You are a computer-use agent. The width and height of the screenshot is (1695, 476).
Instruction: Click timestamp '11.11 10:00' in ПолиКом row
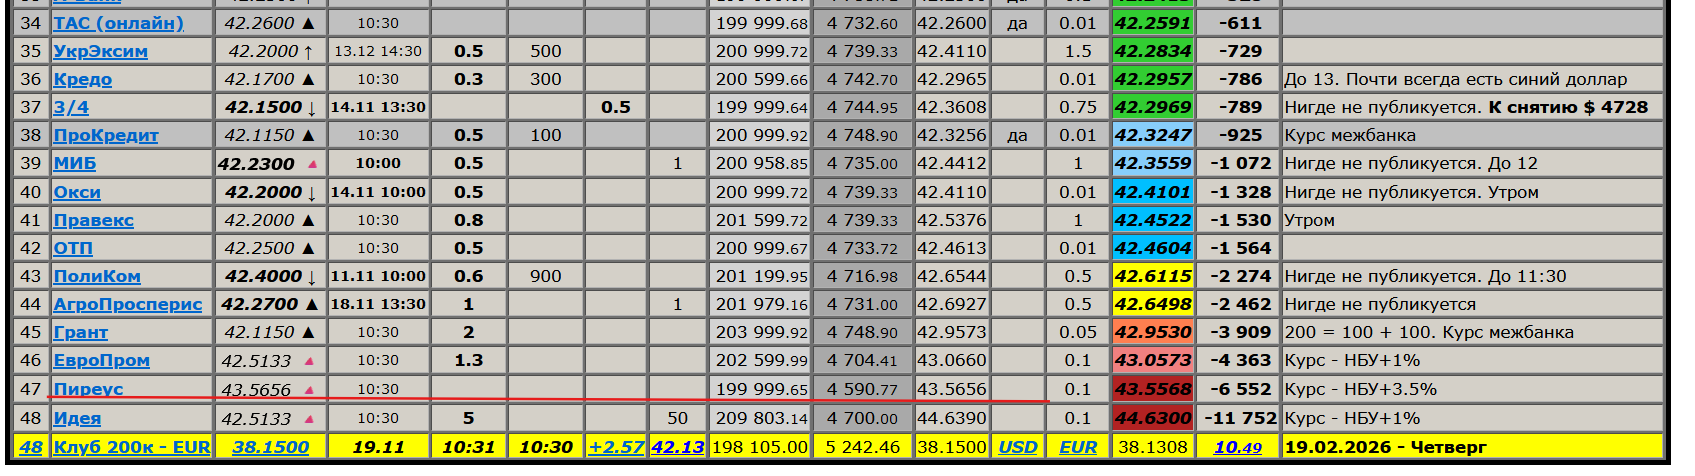click(378, 276)
